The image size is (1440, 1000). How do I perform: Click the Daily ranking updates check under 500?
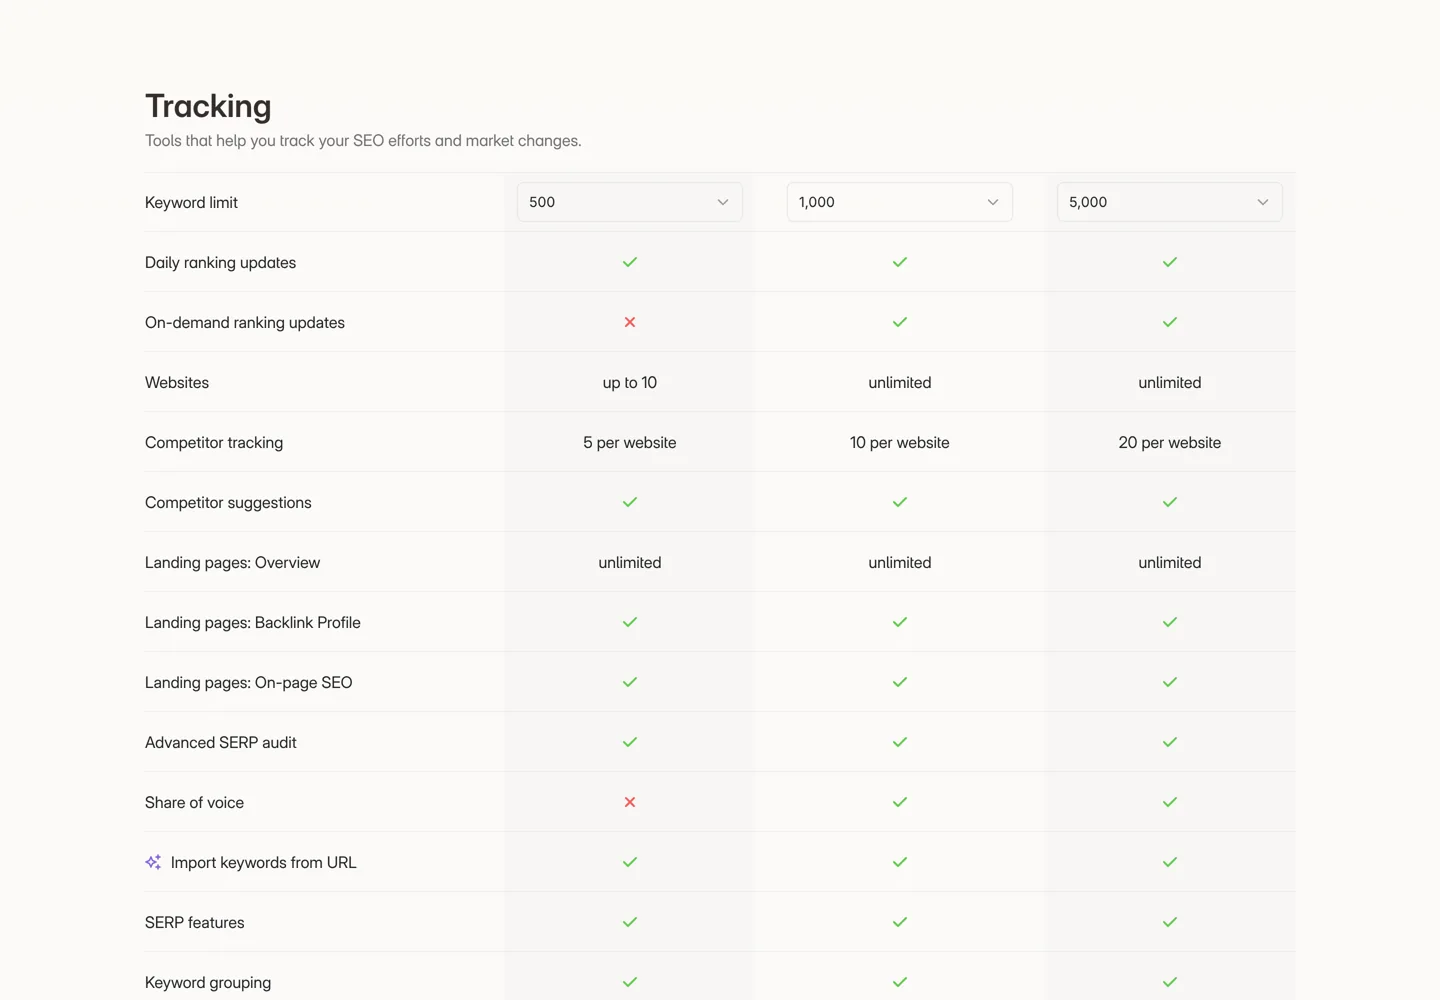(x=630, y=262)
